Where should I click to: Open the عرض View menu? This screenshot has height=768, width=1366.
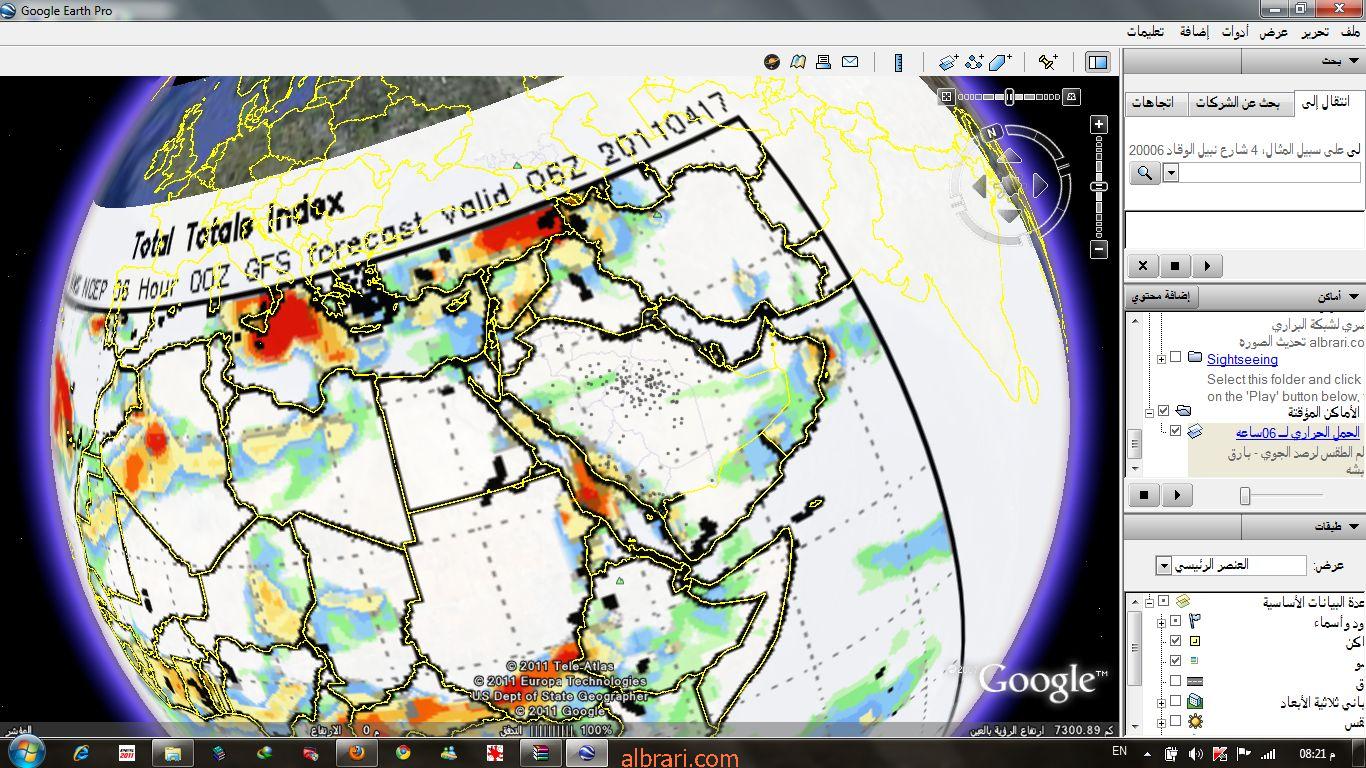(1273, 32)
